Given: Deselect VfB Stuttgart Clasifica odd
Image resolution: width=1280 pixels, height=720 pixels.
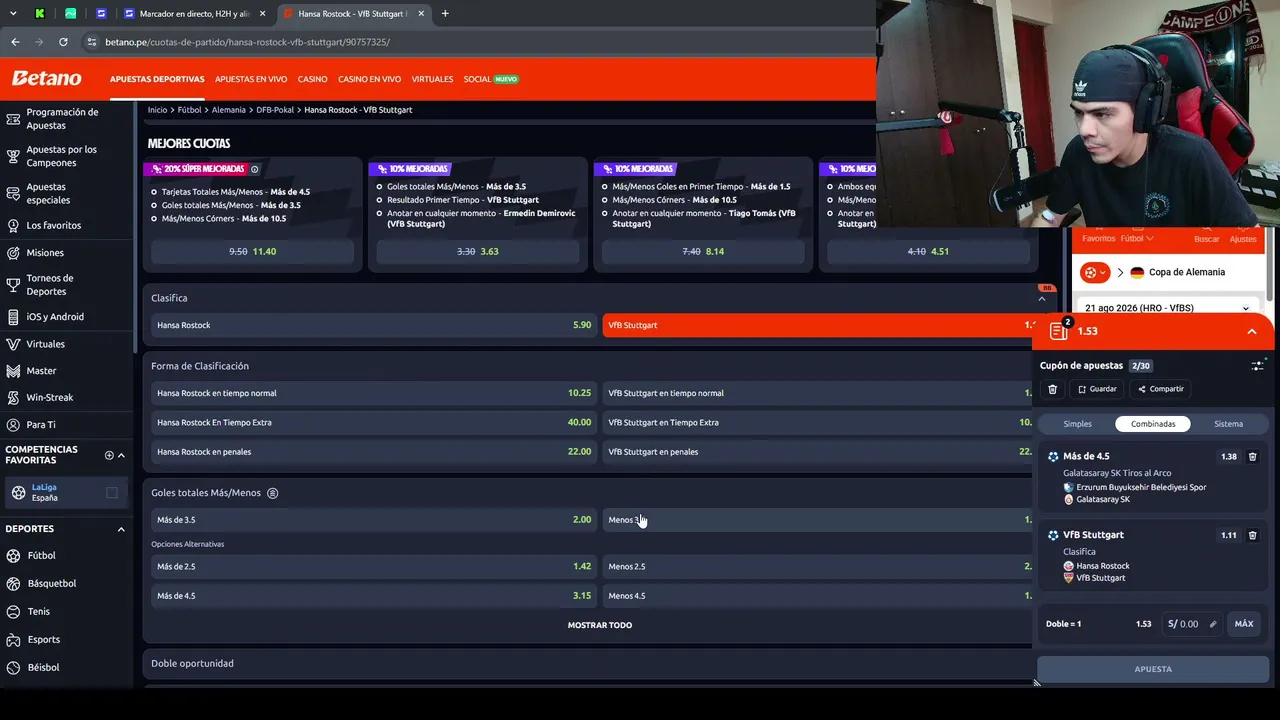Looking at the screenshot, I should pyautogui.click(x=818, y=325).
